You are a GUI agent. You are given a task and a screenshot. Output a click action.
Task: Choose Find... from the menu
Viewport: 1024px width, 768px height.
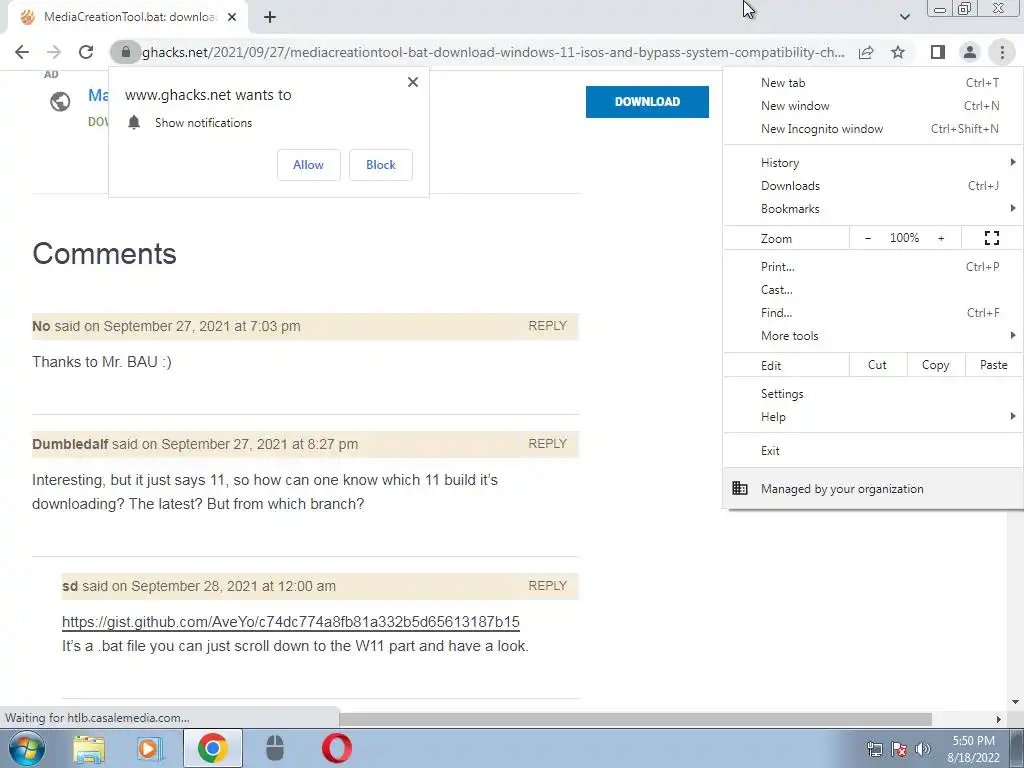pos(873,313)
